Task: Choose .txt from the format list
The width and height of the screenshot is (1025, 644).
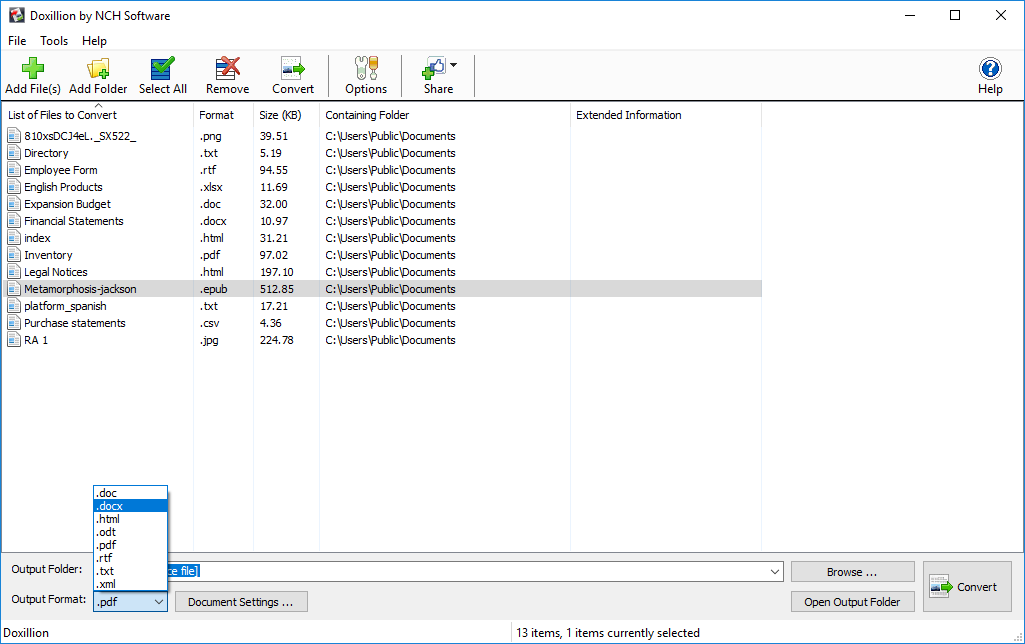Action: click(x=131, y=571)
